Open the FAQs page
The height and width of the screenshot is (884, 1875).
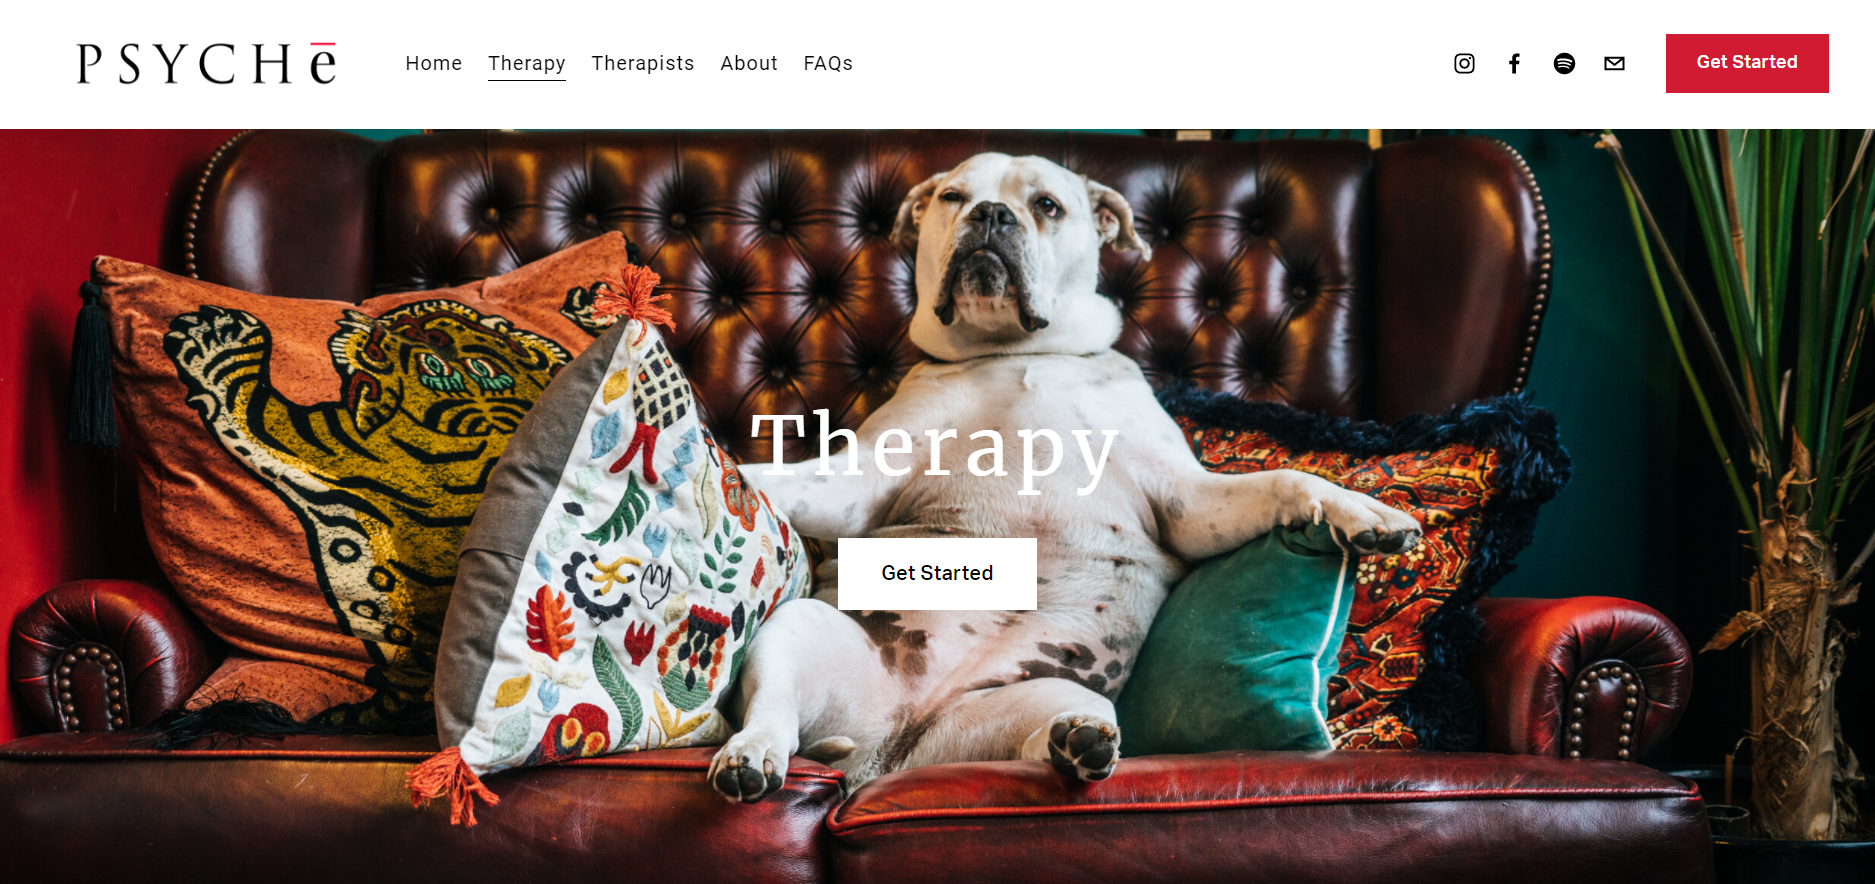coord(828,63)
